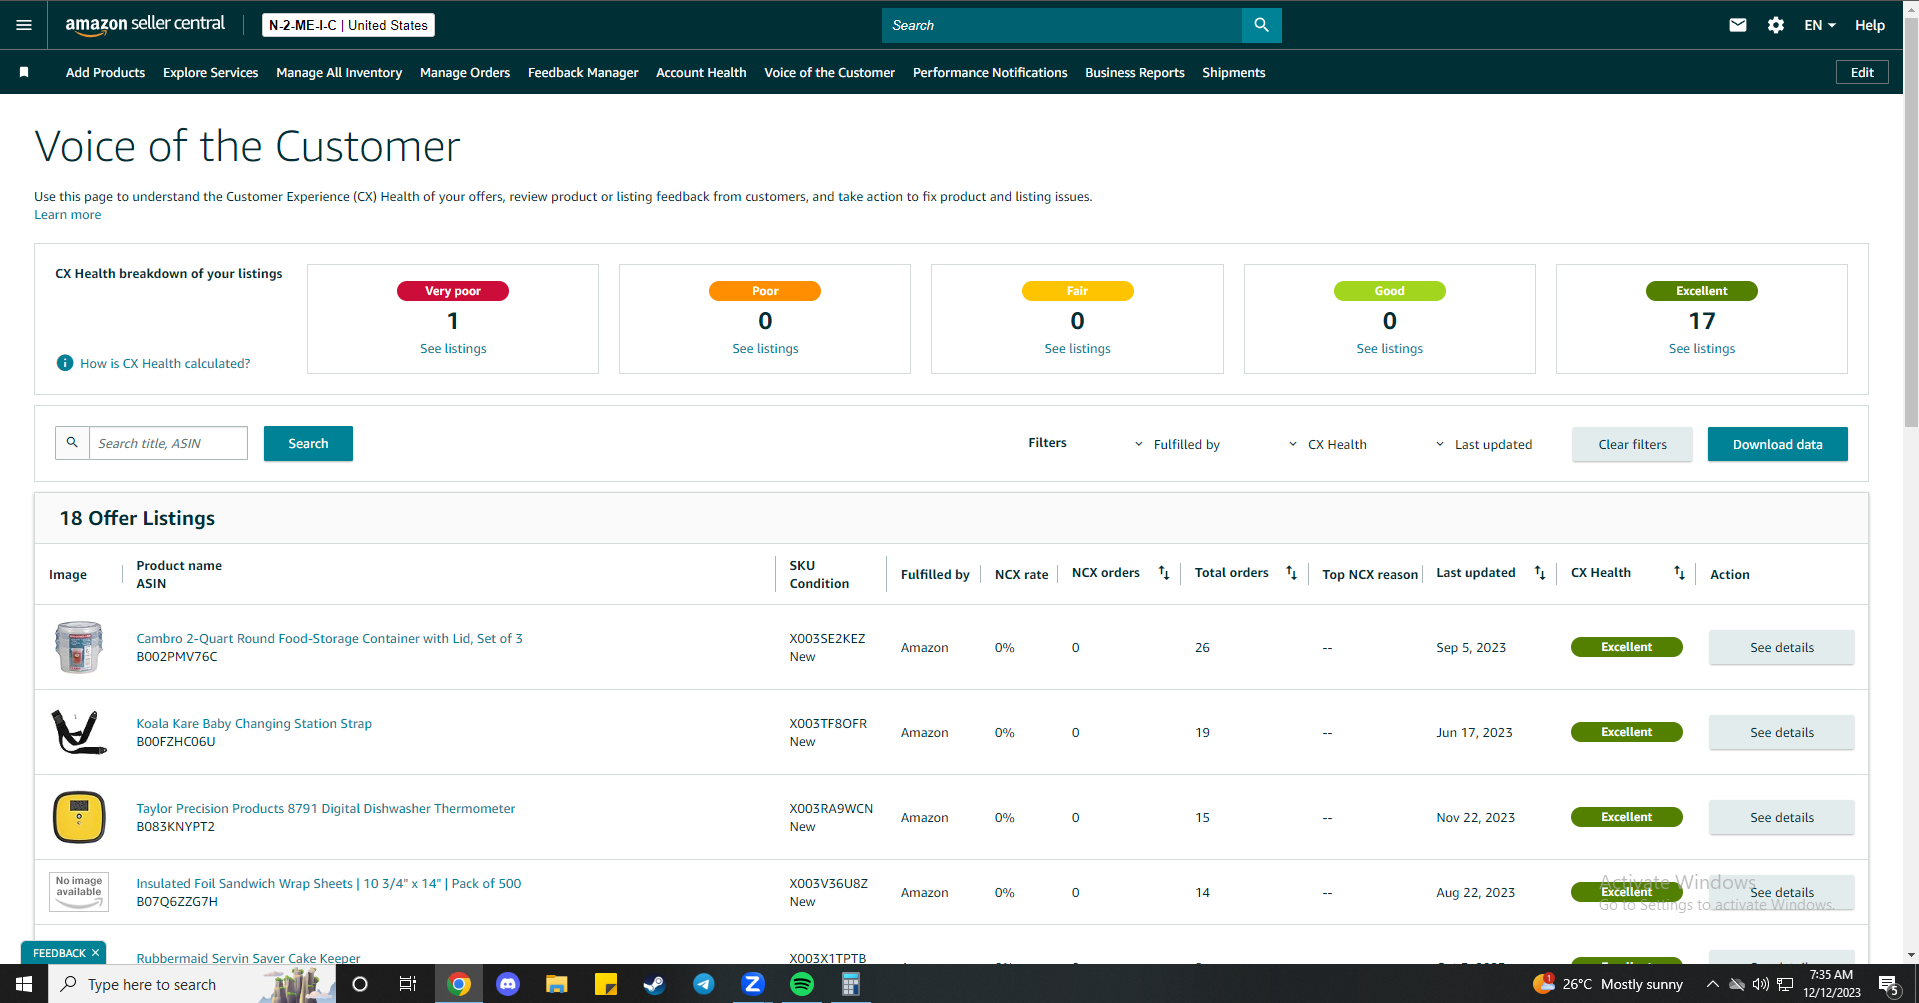1919x1003 pixels.
Task: Open Business Reports
Action: pos(1135,72)
